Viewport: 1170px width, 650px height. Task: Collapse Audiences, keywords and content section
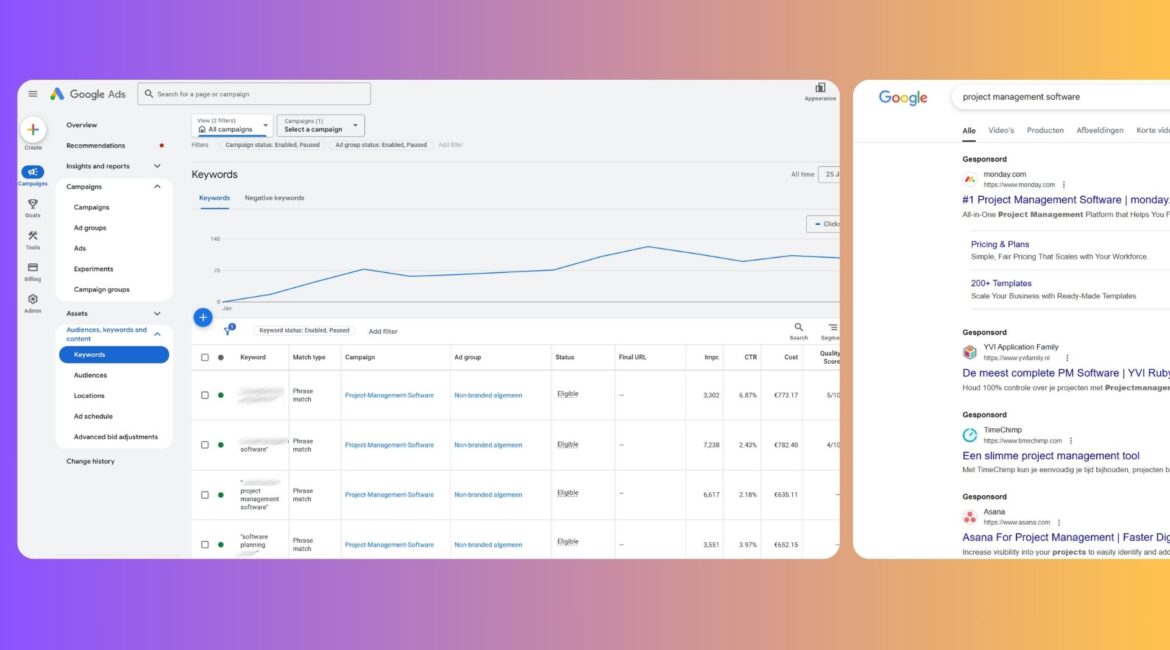point(157,334)
